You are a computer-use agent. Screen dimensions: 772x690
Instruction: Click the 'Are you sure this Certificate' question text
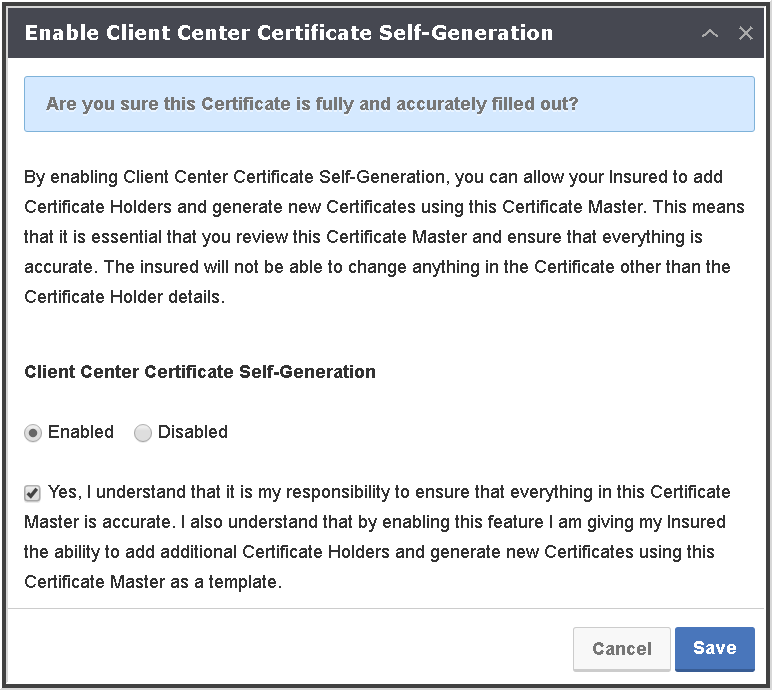tap(312, 104)
